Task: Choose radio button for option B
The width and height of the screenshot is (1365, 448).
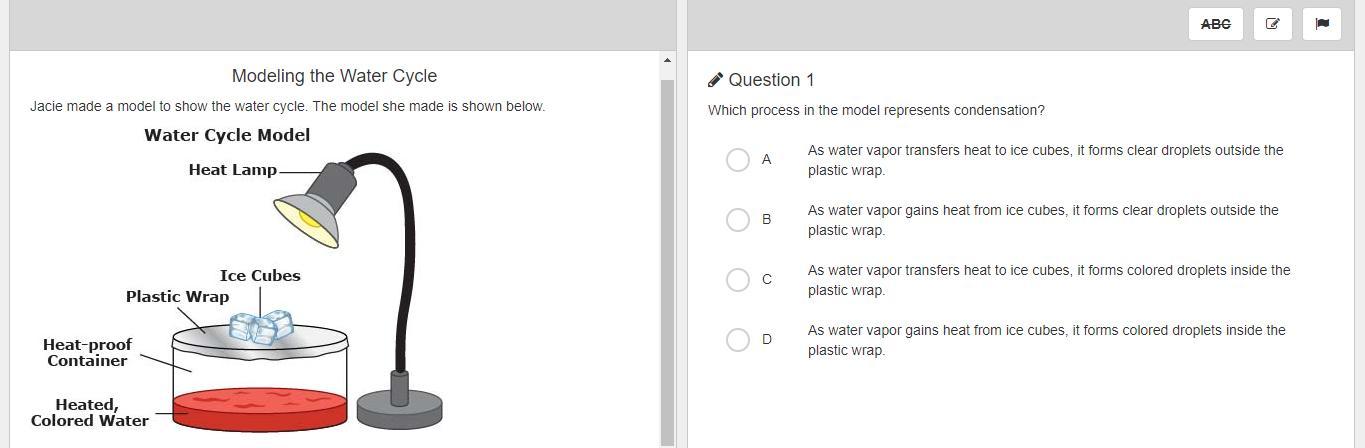Action: (738, 220)
